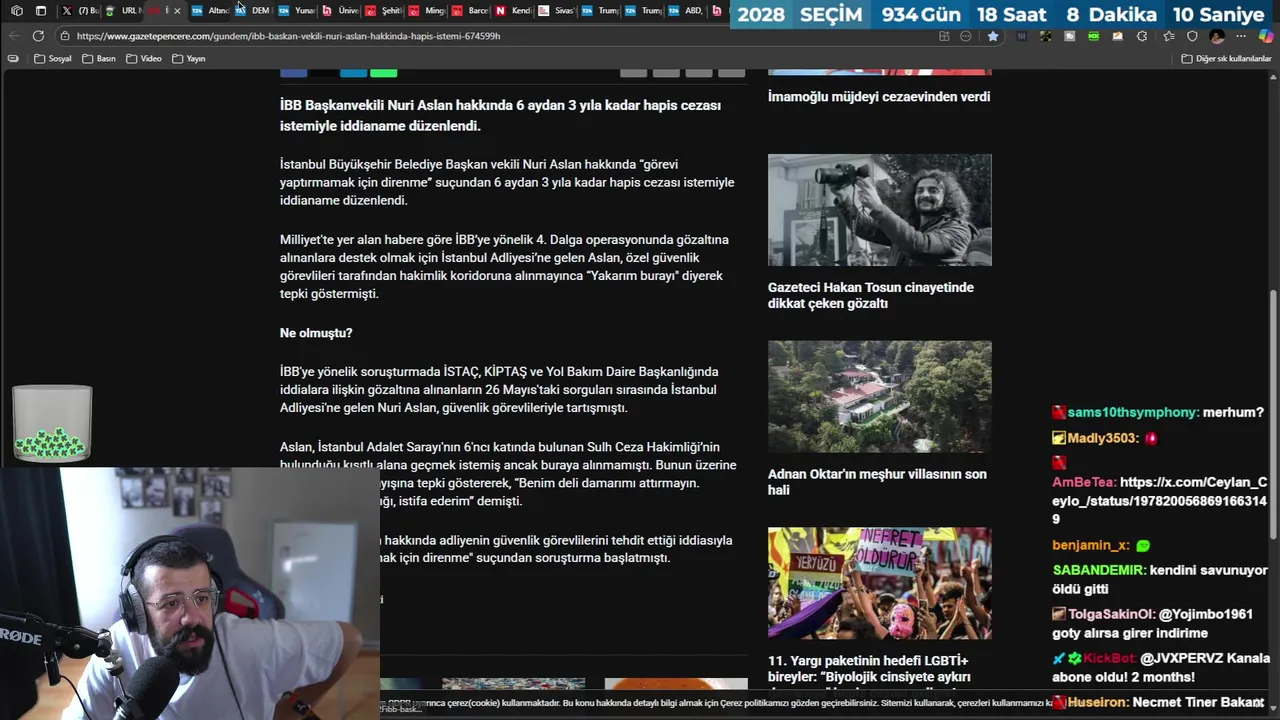This screenshot has height=720, width=1280.
Task: Open the address bar circle icon with three dots
Action: tap(966, 36)
